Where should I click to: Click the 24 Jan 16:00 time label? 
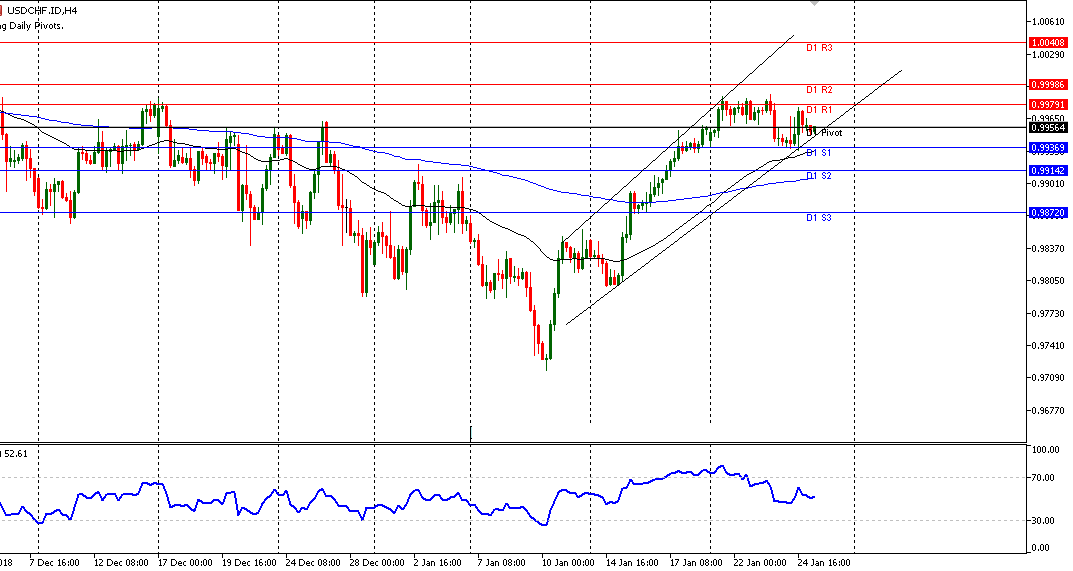point(825,562)
